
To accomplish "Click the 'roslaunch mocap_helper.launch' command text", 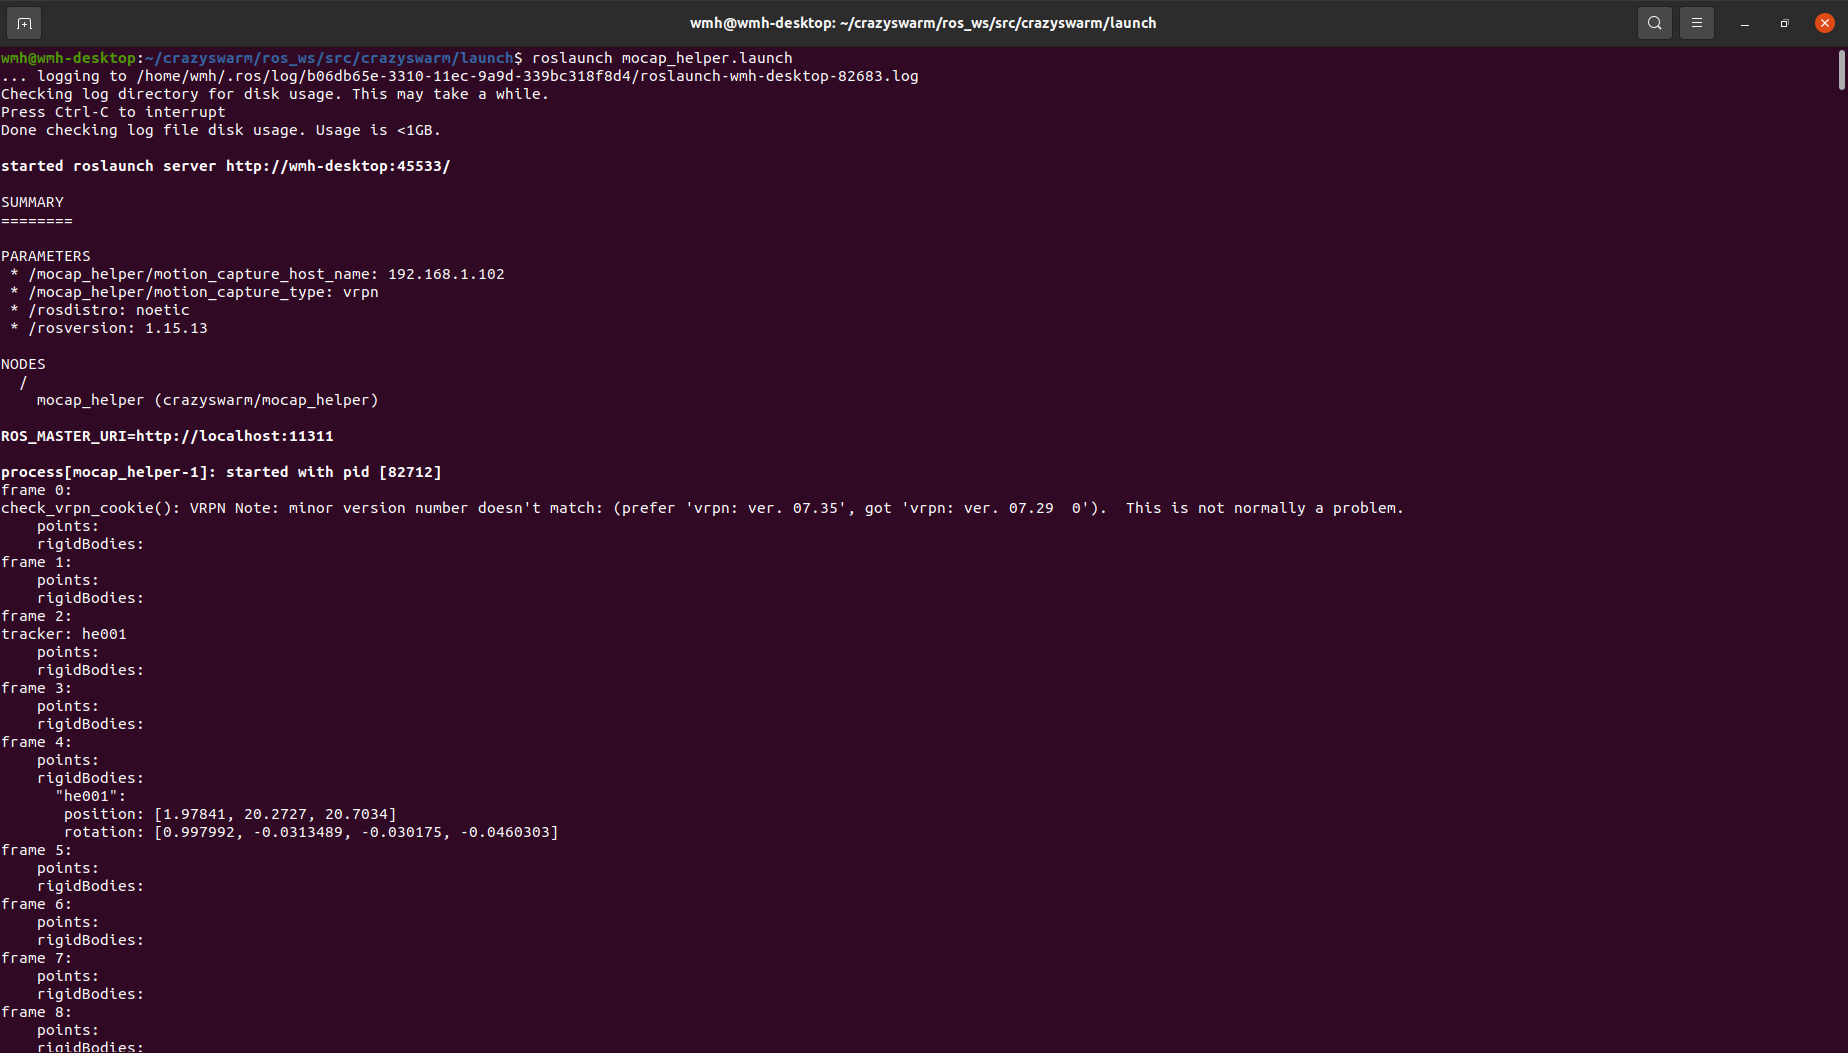I will (662, 58).
